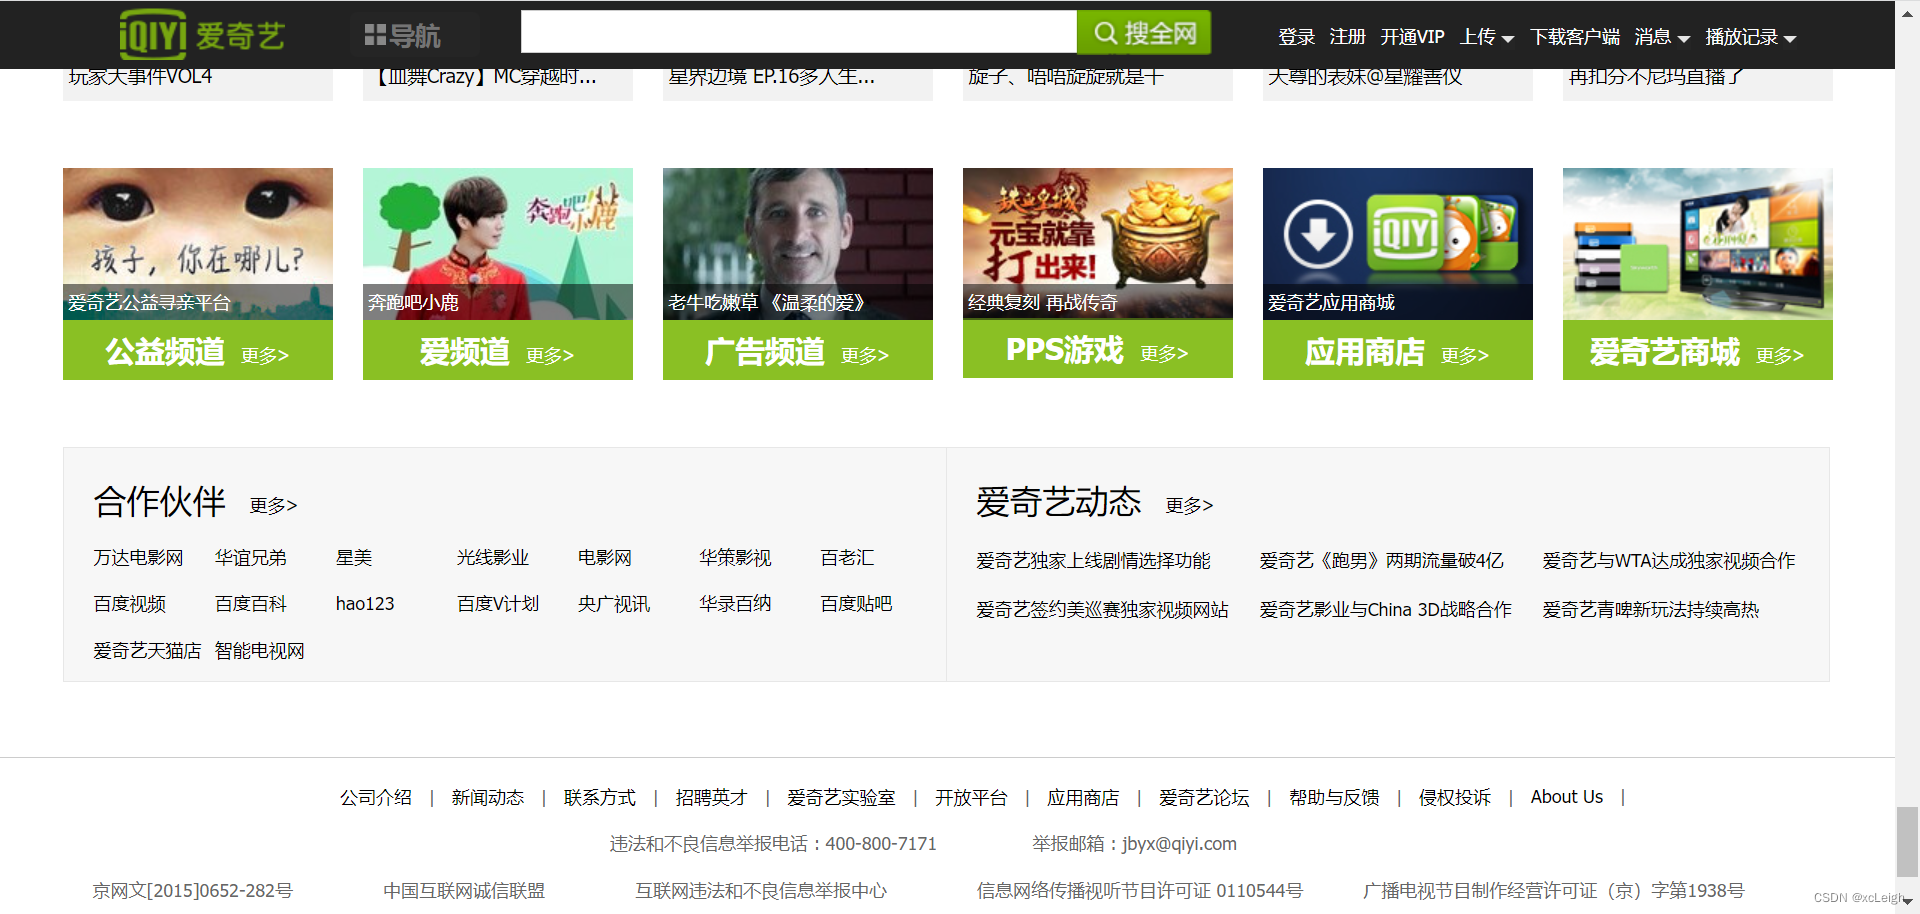The image size is (1920, 914).
Task: Open partner link 华谊兄弟
Action: (251, 558)
